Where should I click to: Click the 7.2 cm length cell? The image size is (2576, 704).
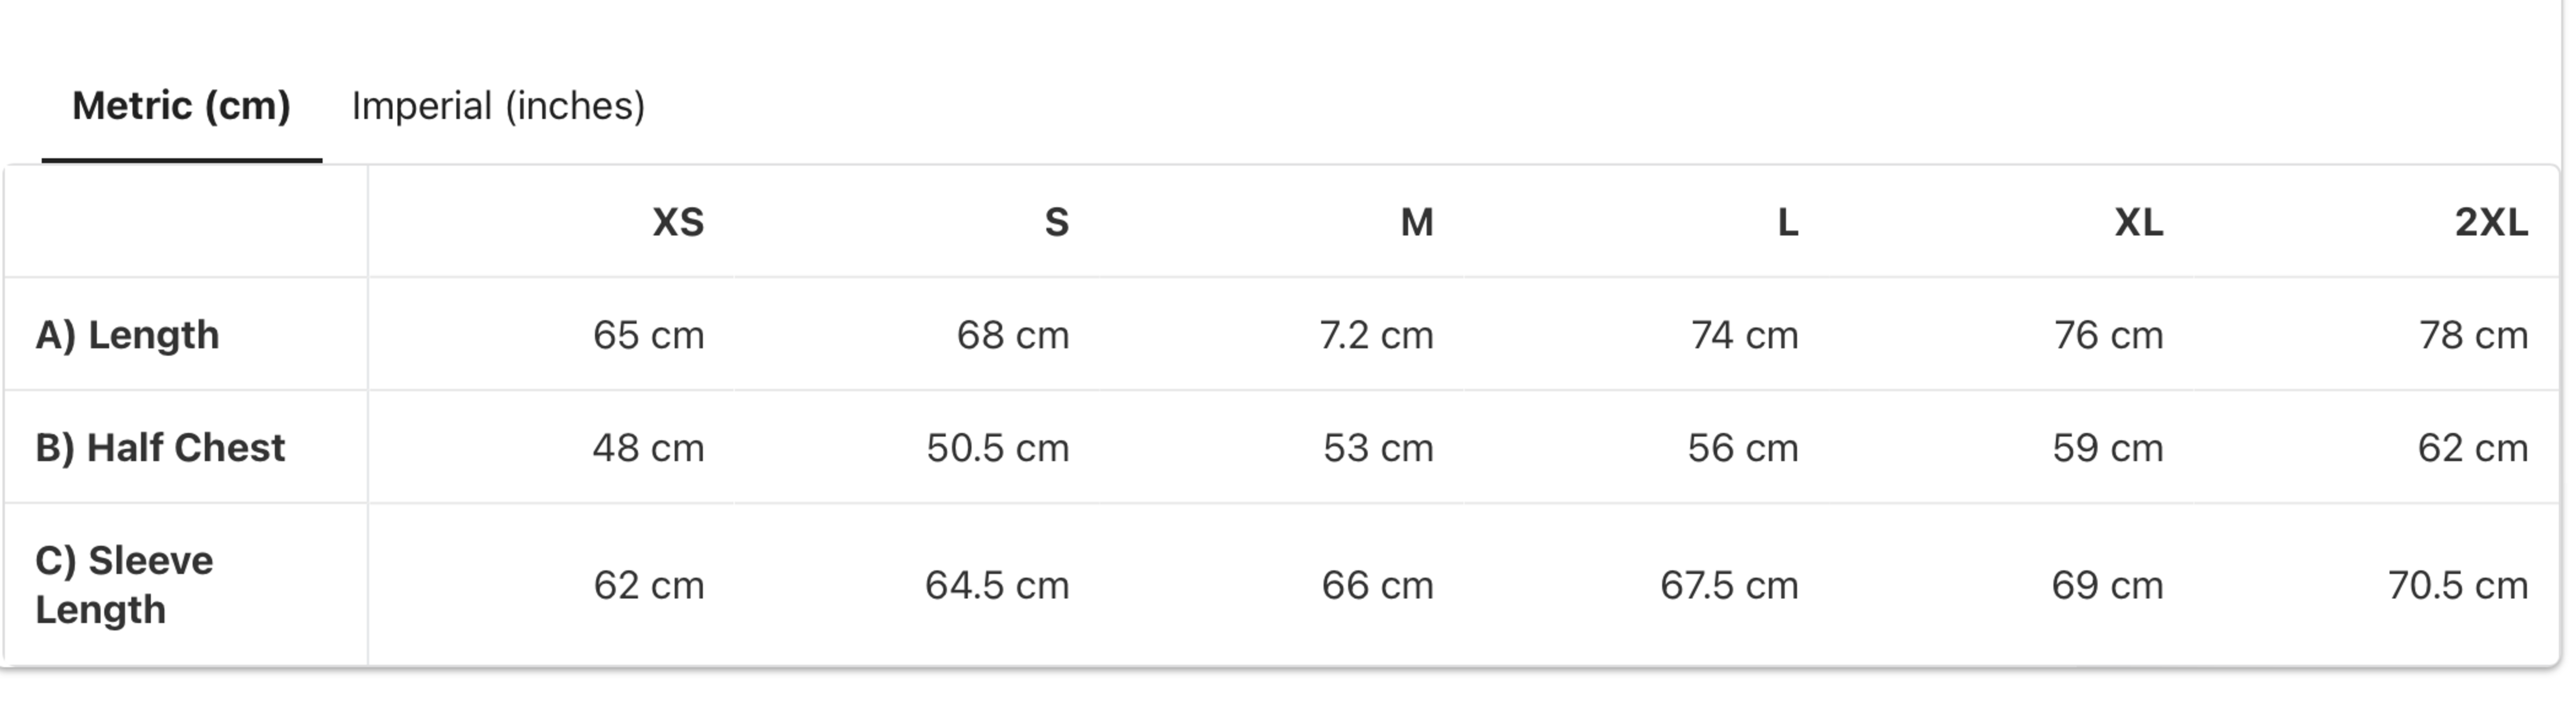tap(1376, 335)
